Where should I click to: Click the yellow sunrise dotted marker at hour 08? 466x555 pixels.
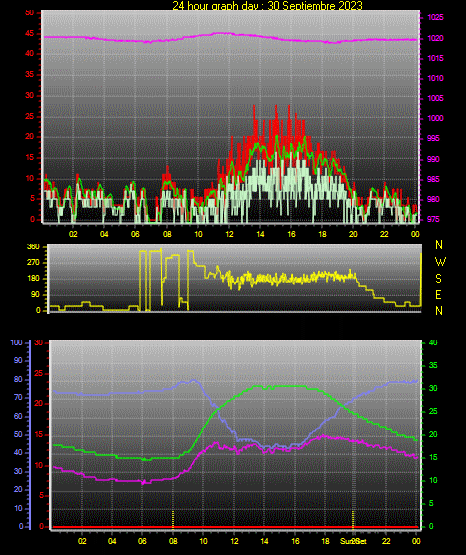(x=173, y=519)
